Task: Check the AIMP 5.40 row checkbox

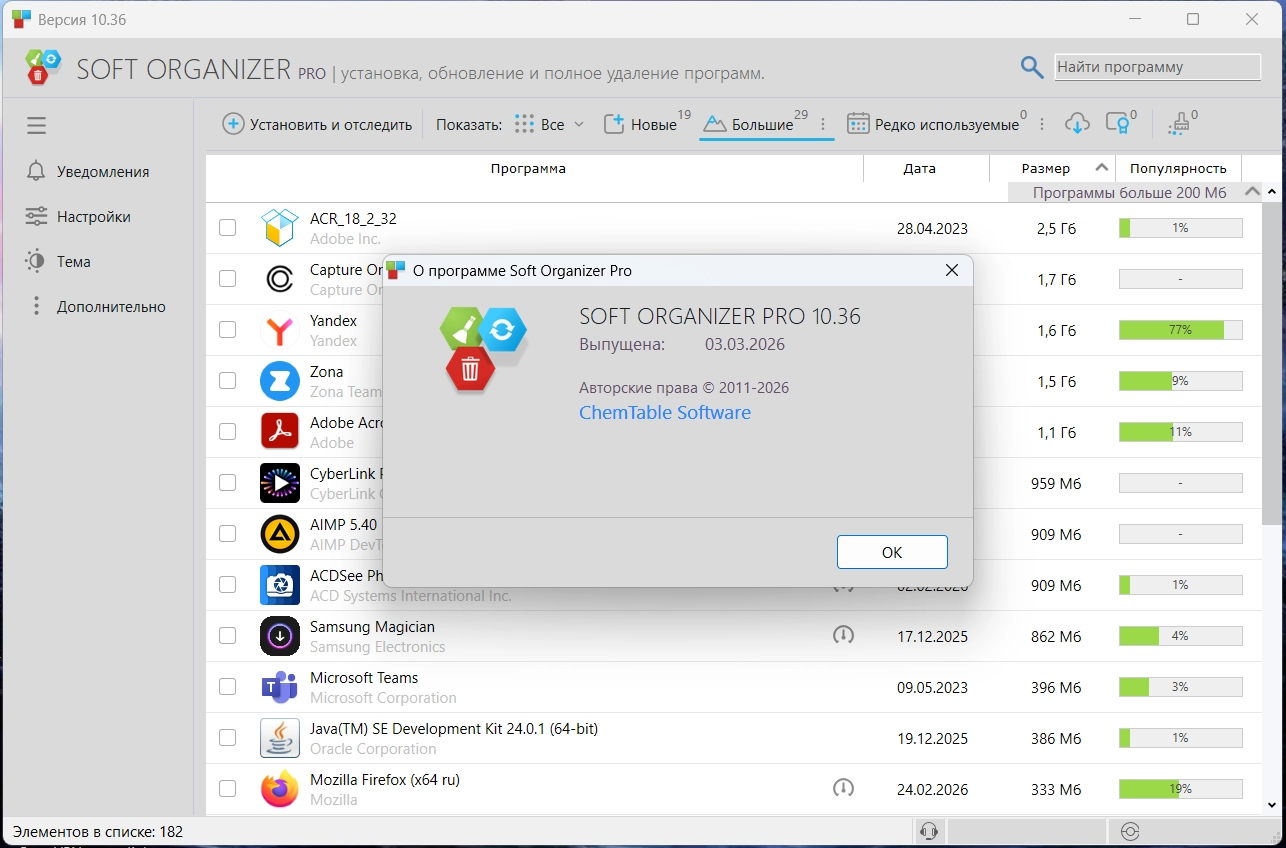Action: pos(228,534)
